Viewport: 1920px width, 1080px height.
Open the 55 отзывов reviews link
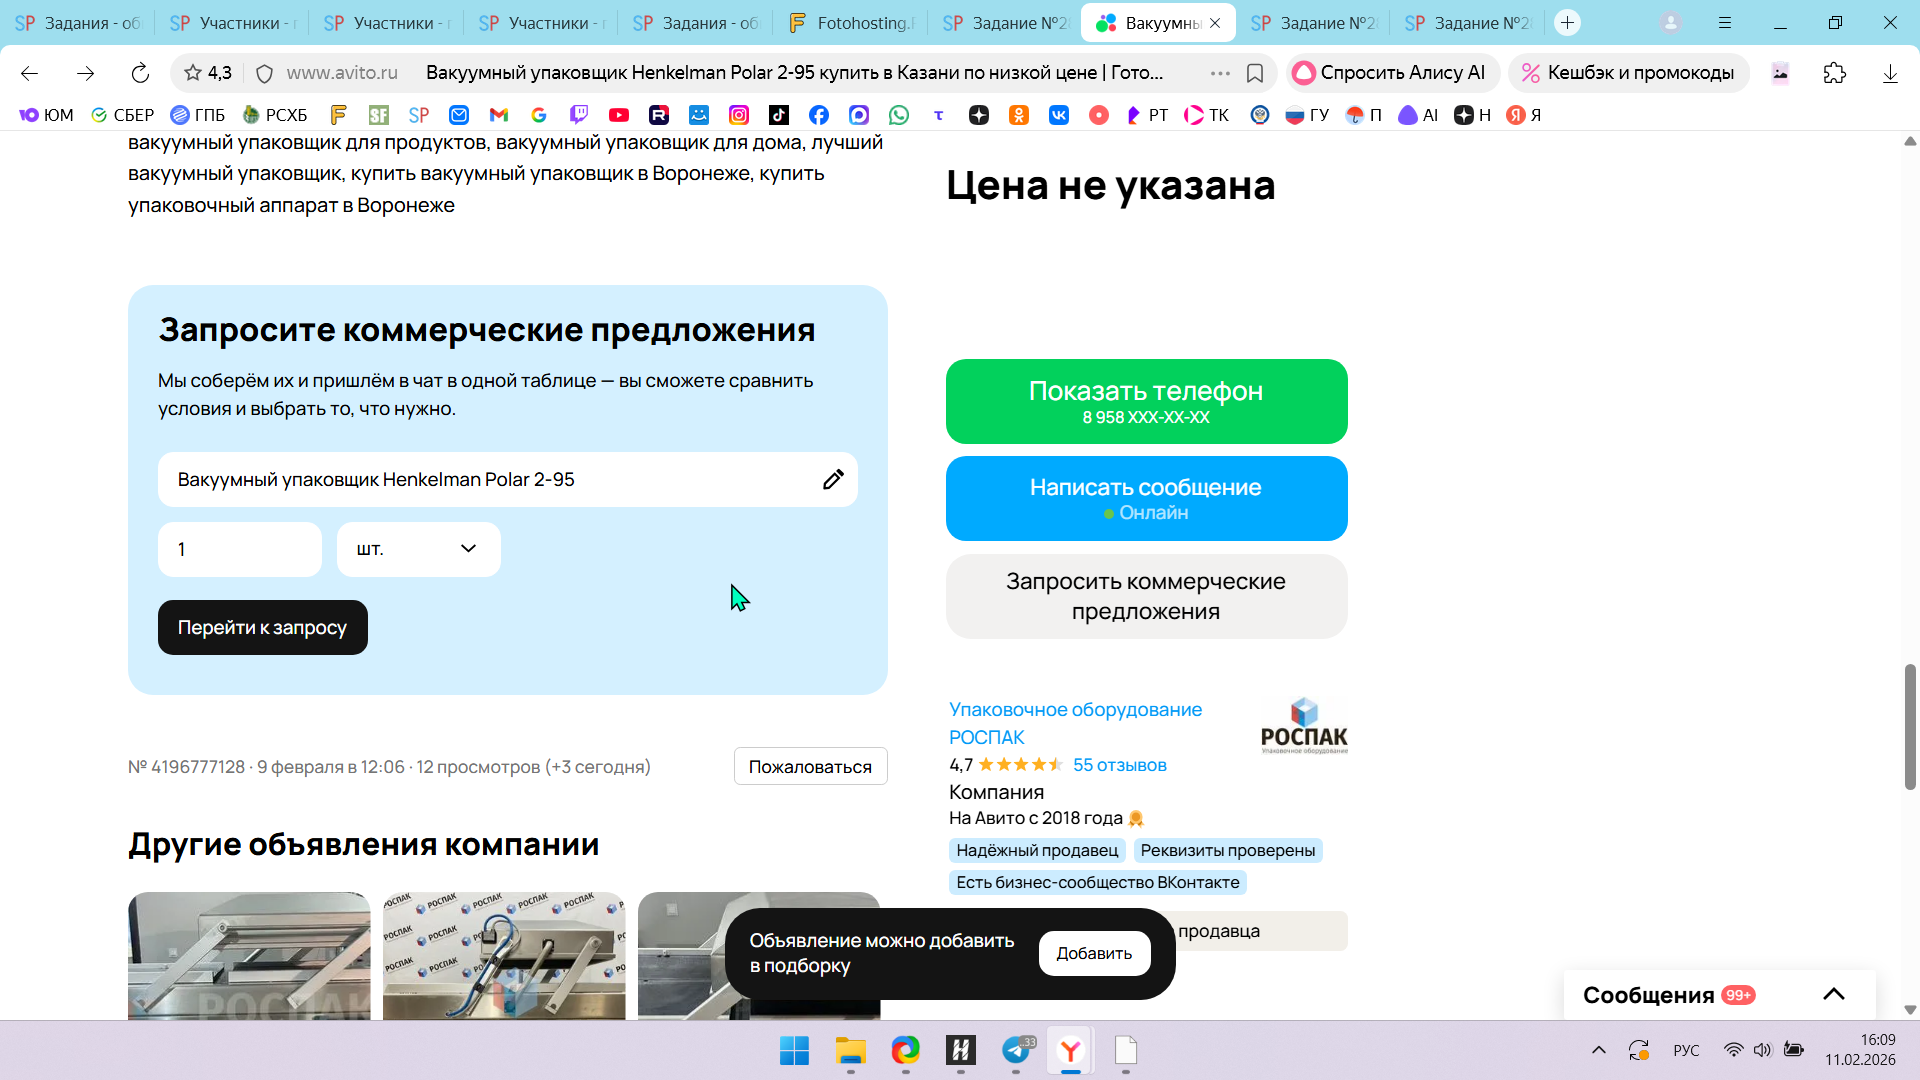[1119, 765]
